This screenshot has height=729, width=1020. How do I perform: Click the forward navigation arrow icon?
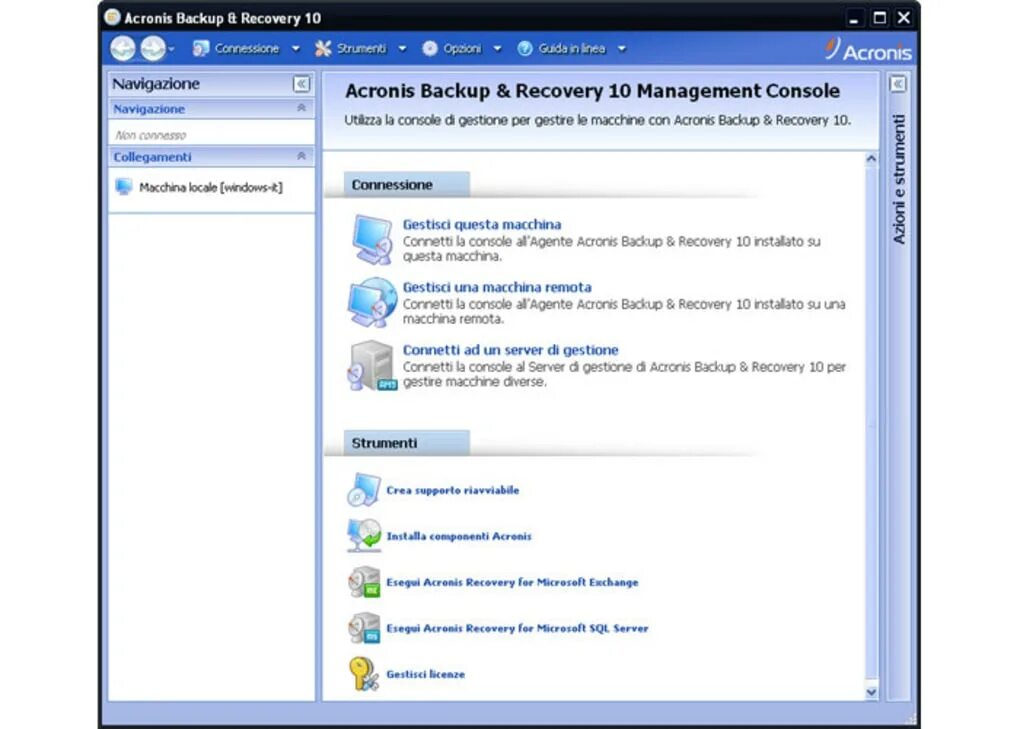(153, 49)
